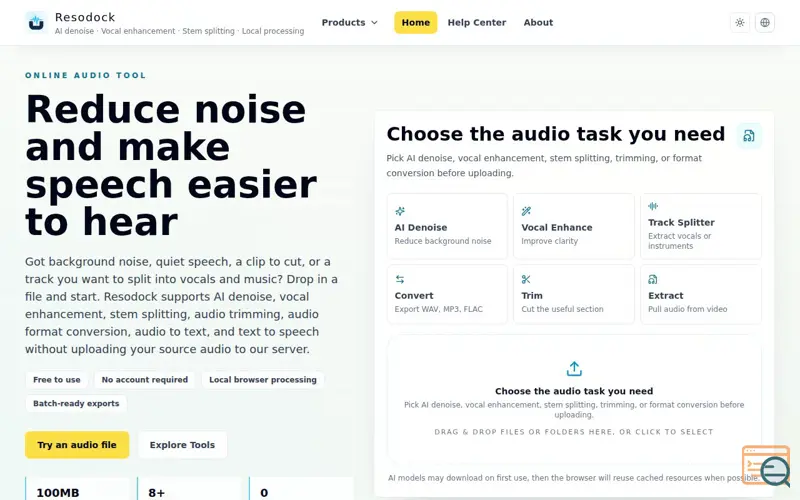Screen dimensions: 800x500
Task: Toggle the light/dark theme sun icon
Action: tap(740, 22)
